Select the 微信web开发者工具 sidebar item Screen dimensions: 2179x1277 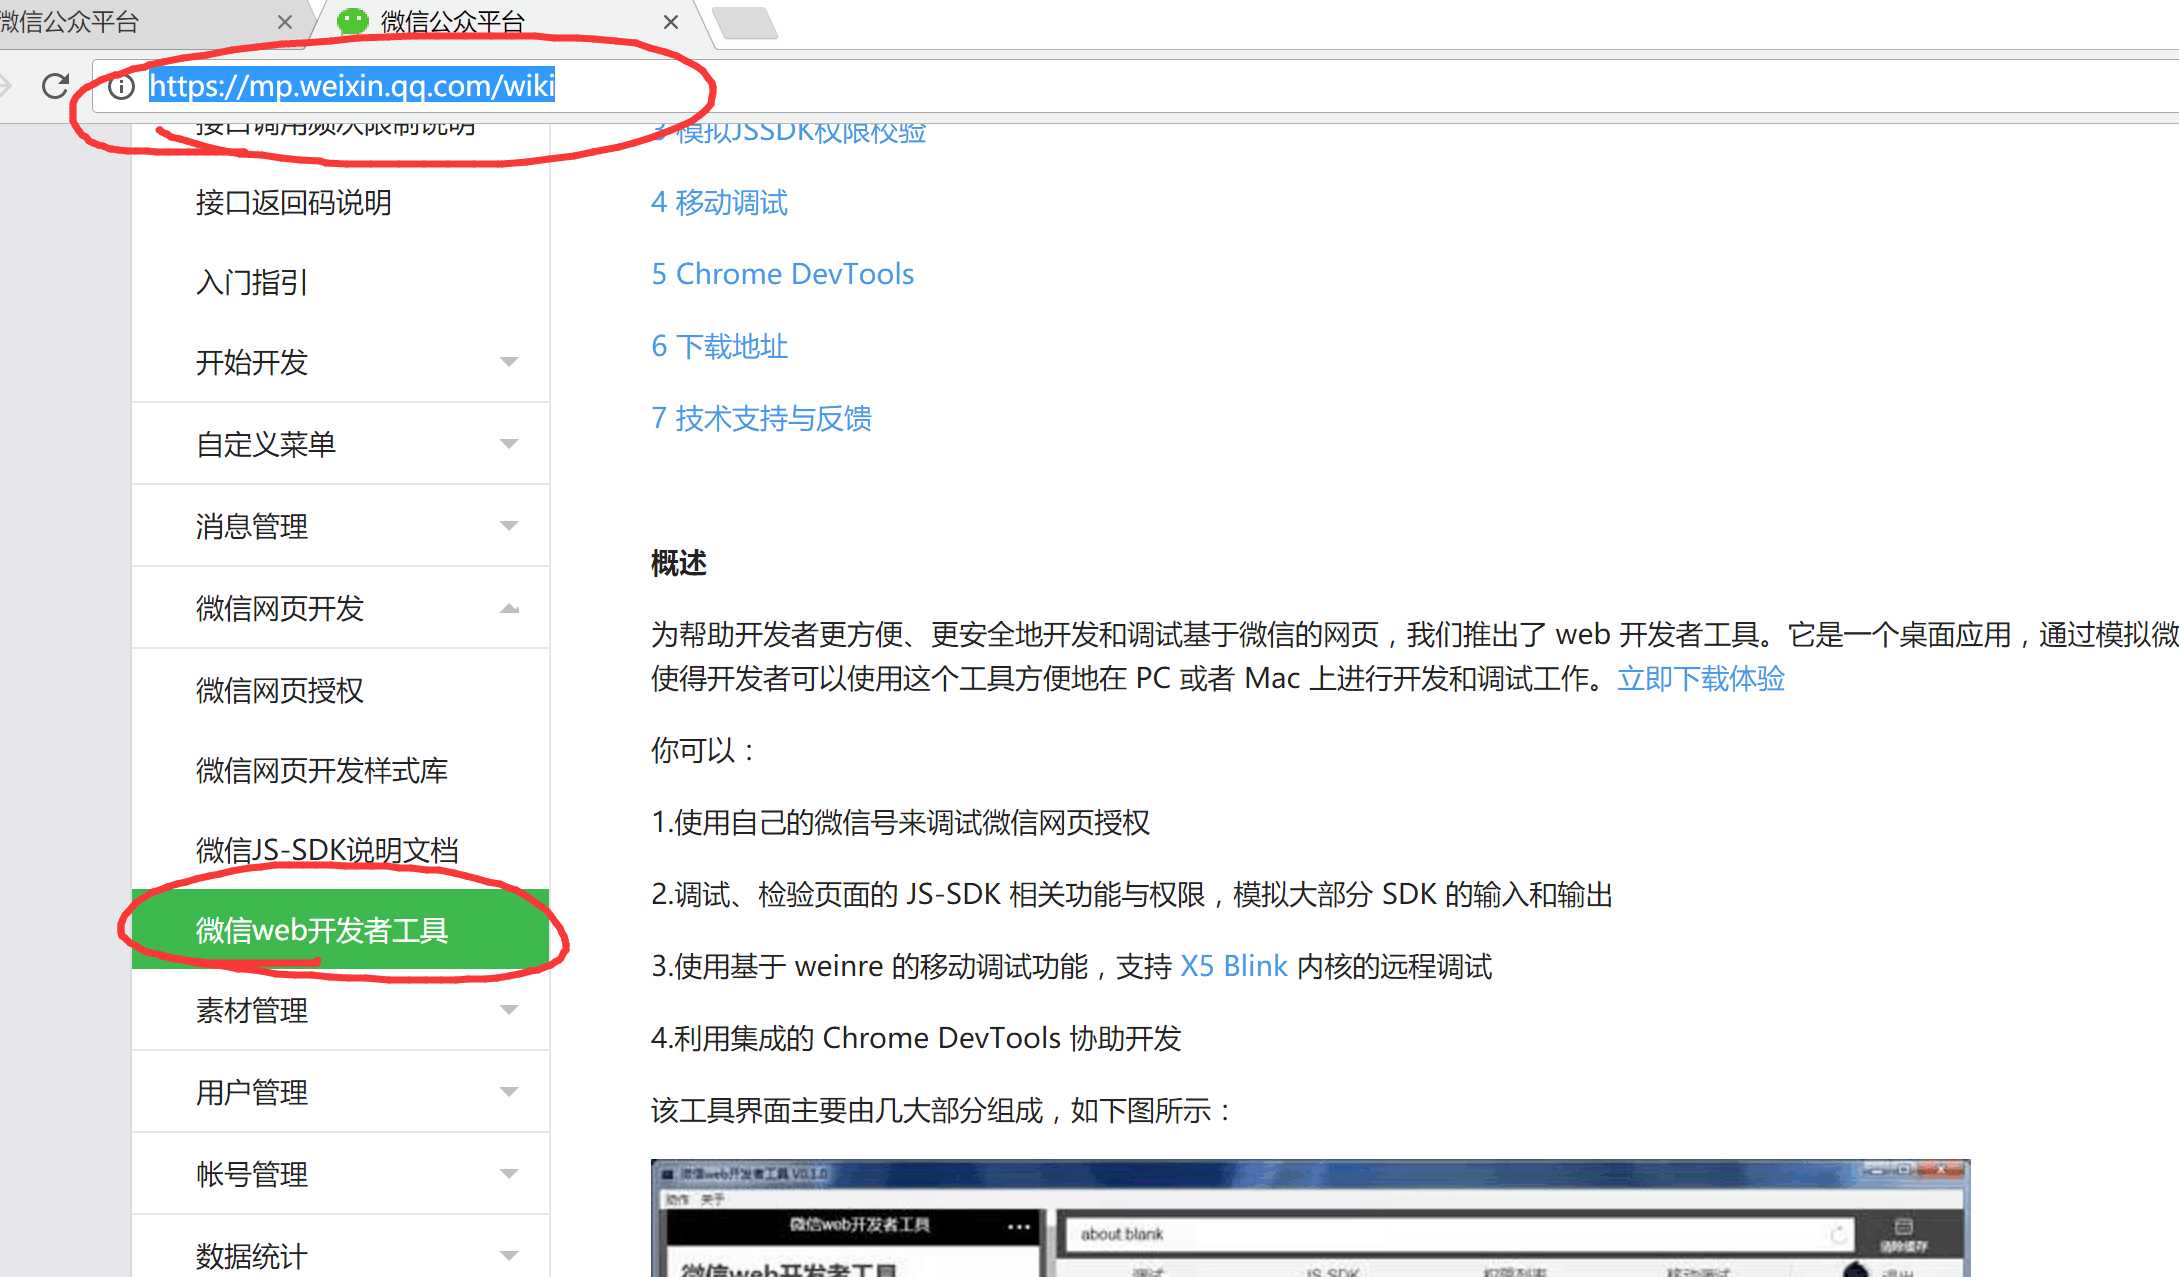[340, 930]
